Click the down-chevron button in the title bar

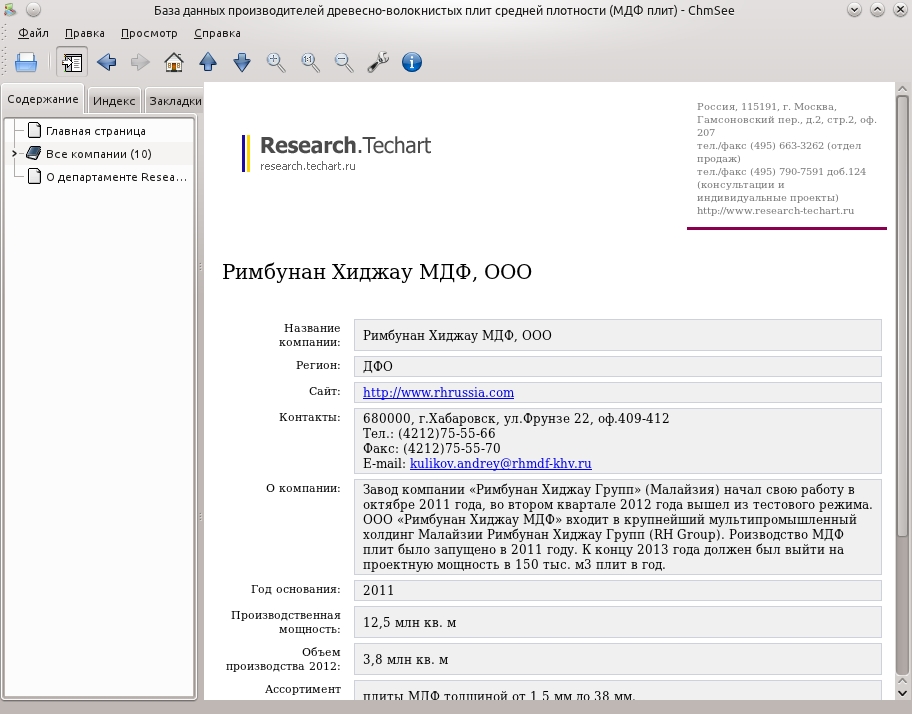click(854, 10)
